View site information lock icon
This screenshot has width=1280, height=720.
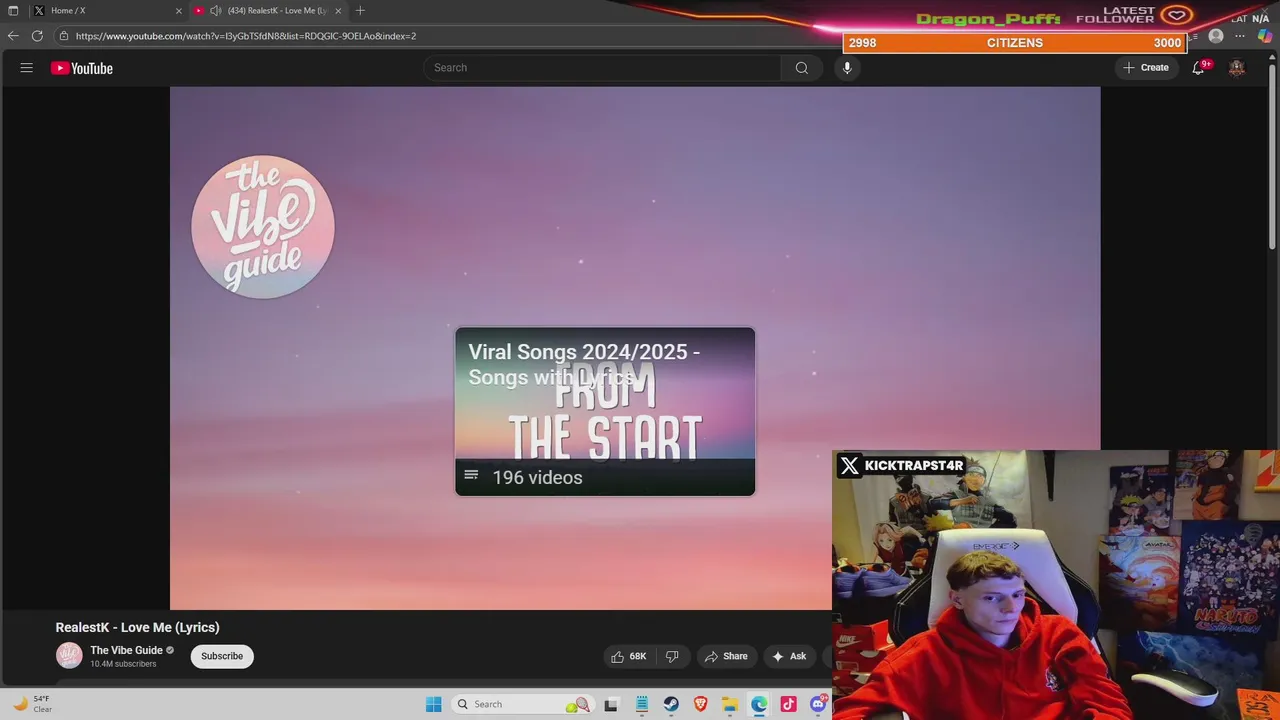64,36
